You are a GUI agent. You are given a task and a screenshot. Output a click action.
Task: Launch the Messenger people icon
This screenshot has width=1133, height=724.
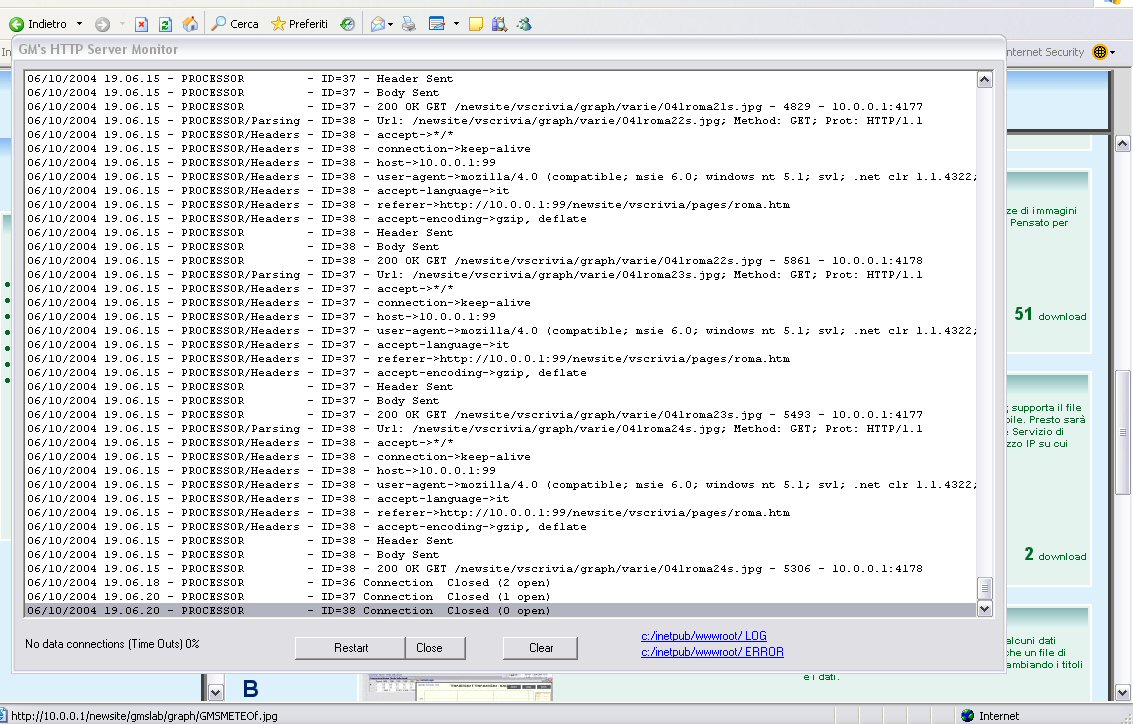coord(524,25)
